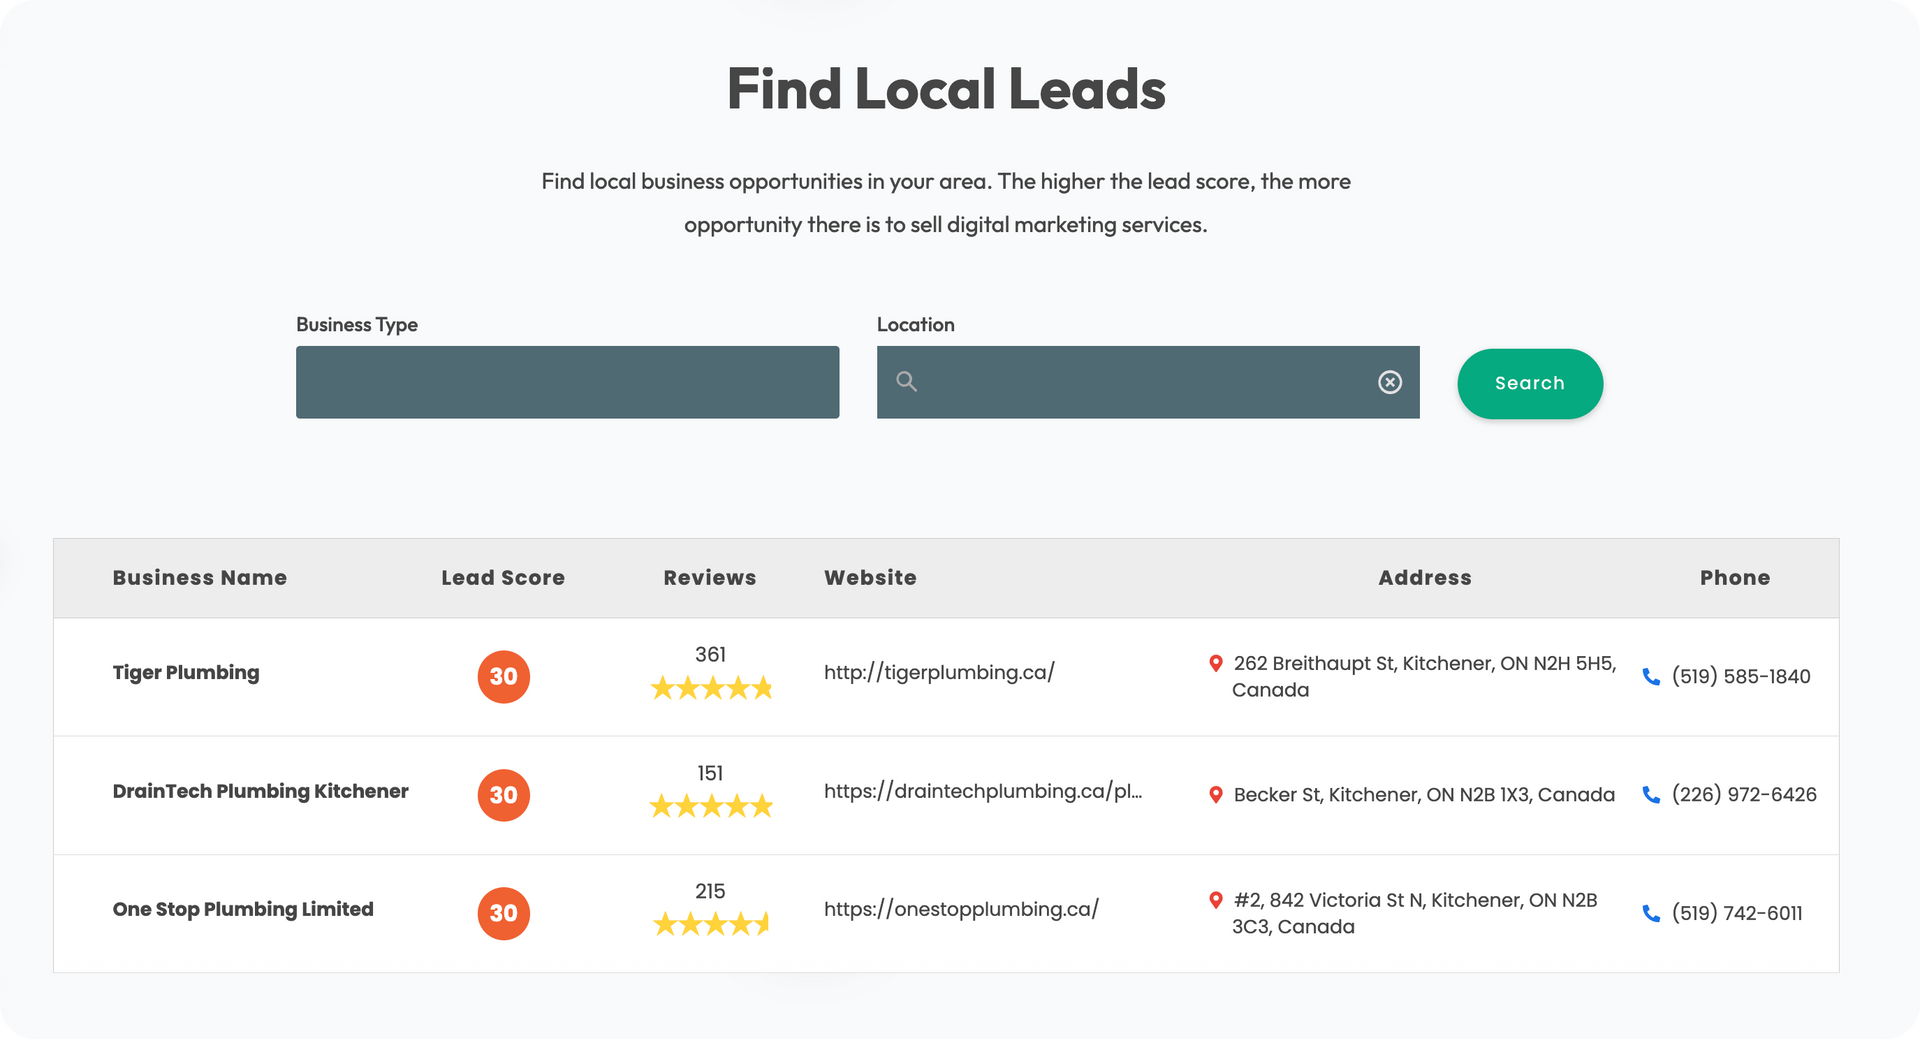Select the DrainTech Plumbing Kitchener business name
Viewport: 1920px width, 1039px height.
[x=260, y=791]
